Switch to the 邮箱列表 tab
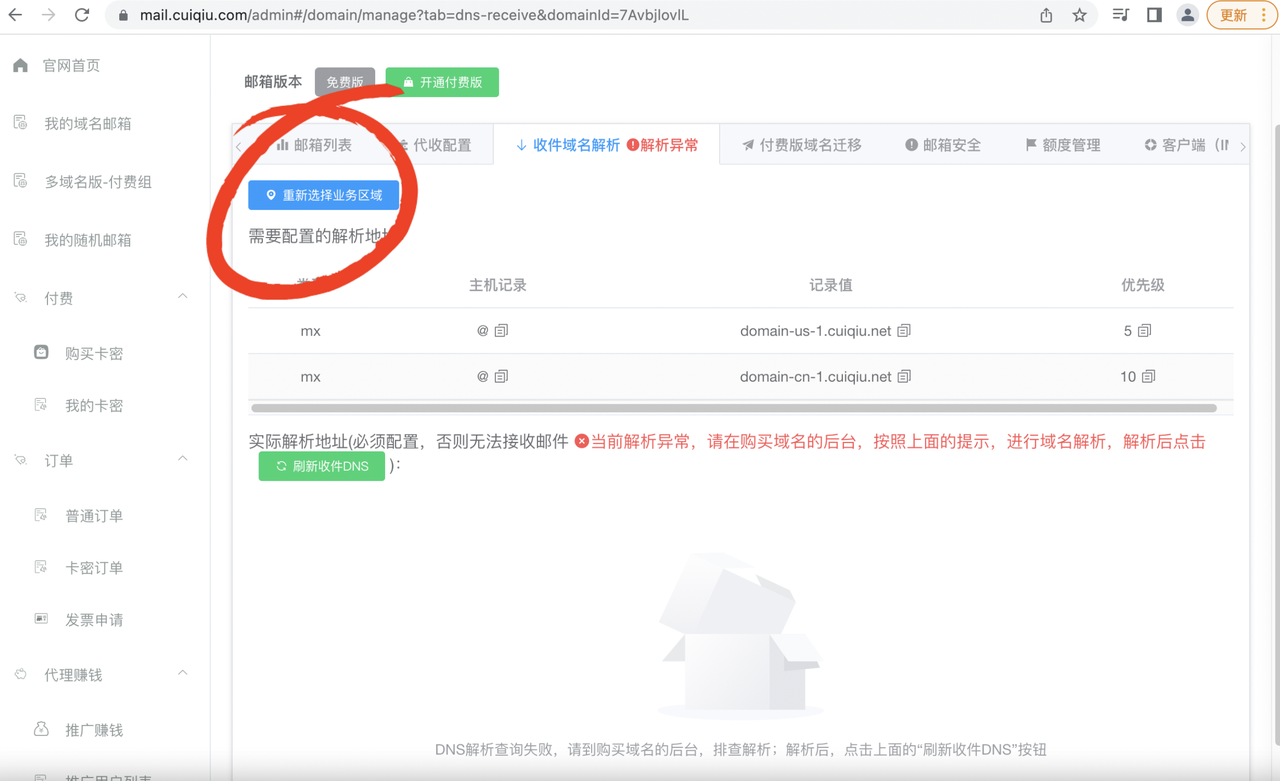This screenshot has width=1280, height=781. click(x=313, y=145)
